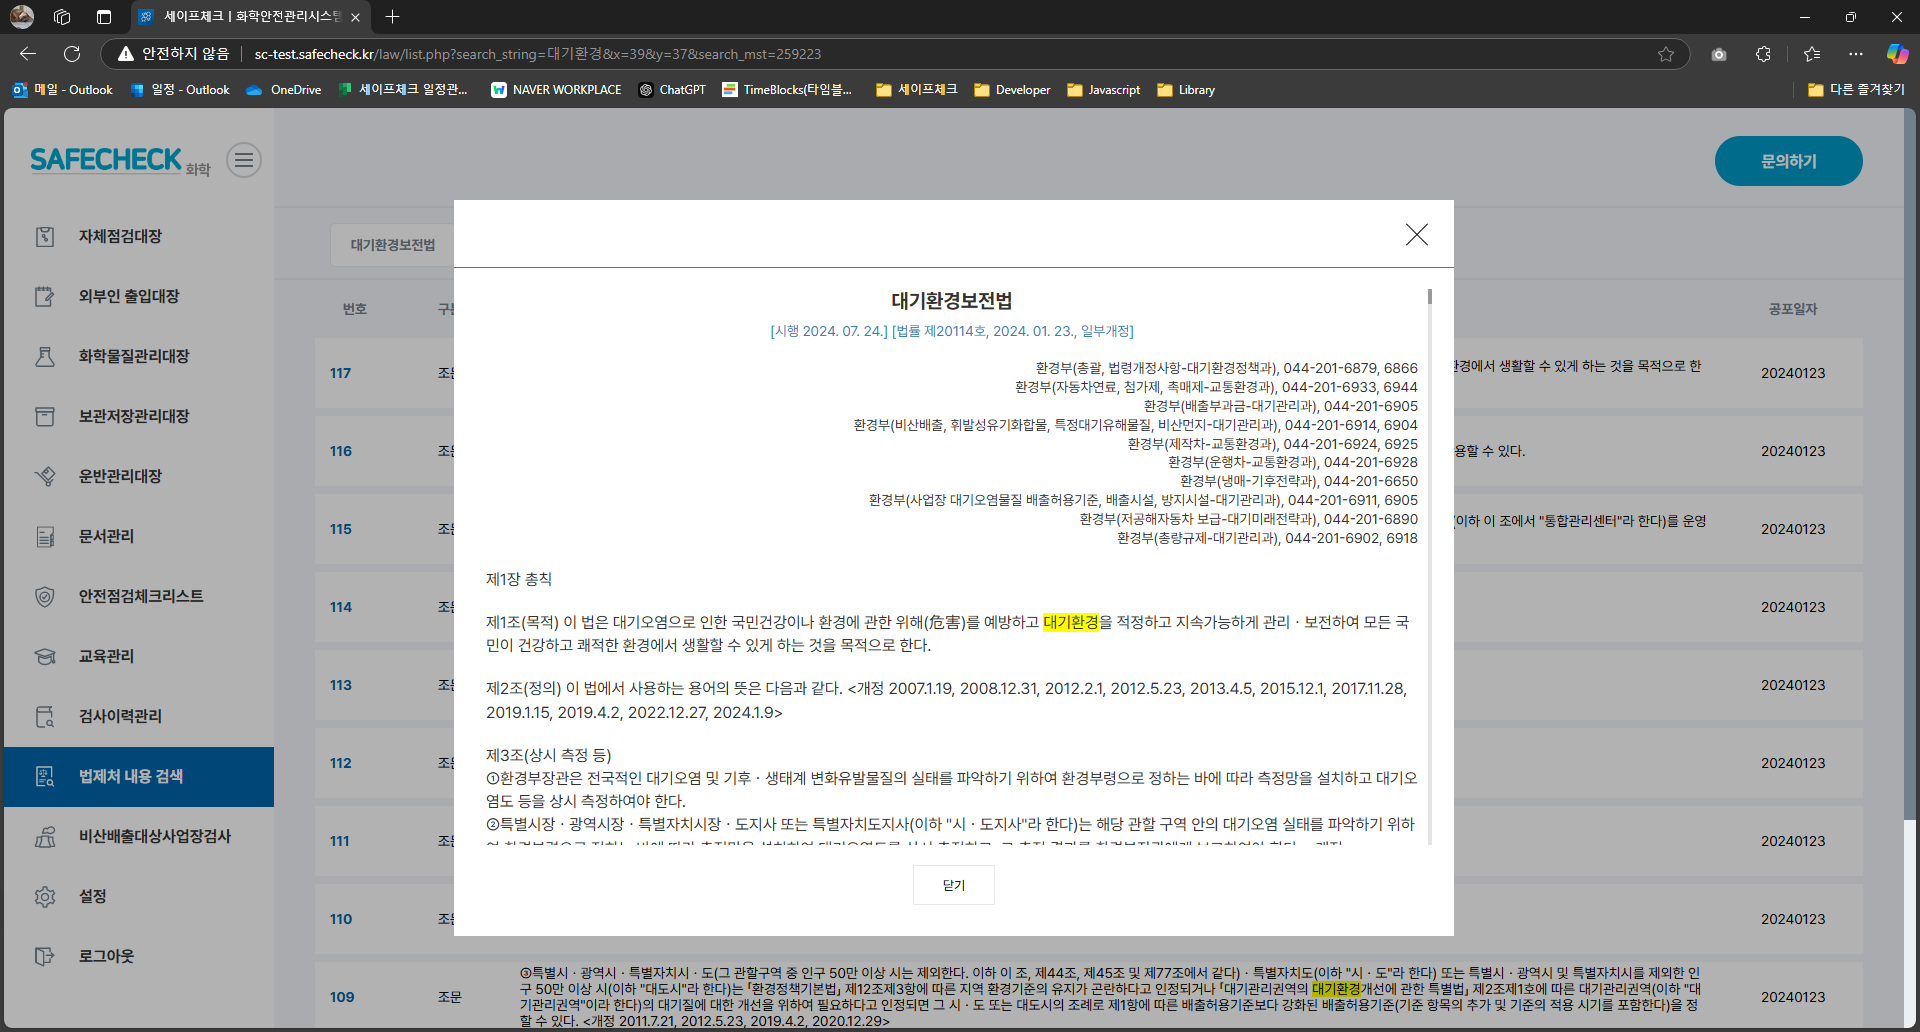This screenshot has height=1032, width=1920.
Task: Click the favorites list icon in toolbar
Action: click(1812, 54)
